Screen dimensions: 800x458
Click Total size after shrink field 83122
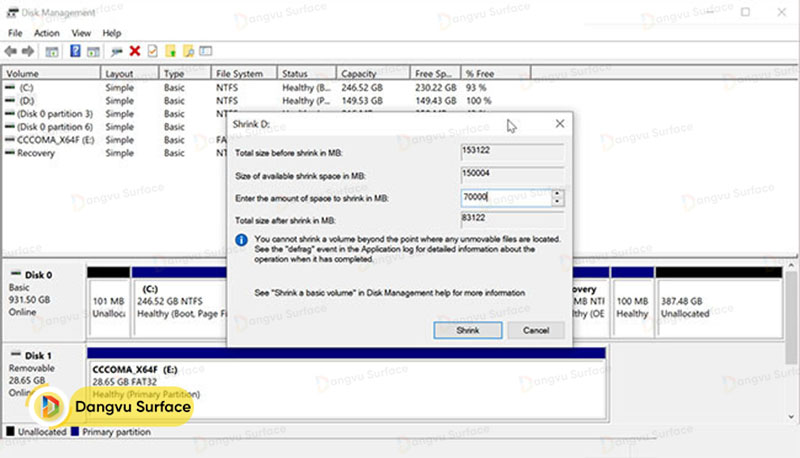[x=512, y=219]
